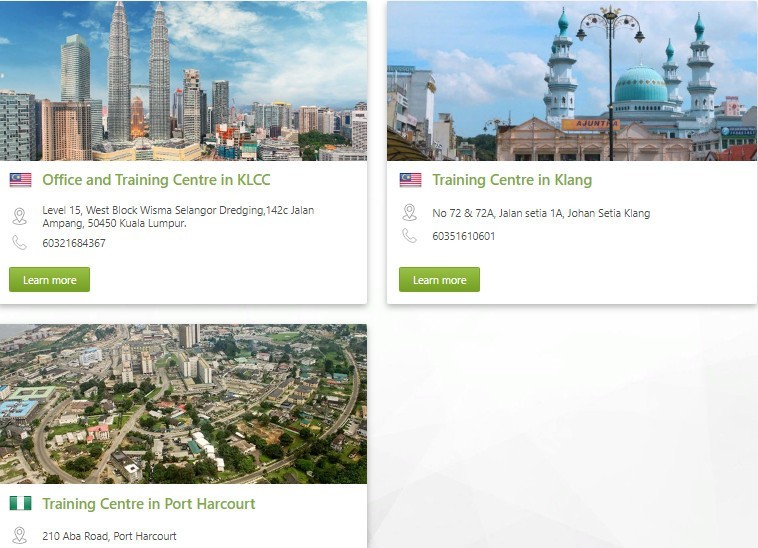The image size is (758, 548).
Task: Open Learn more for KLCC centre
Action: pyautogui.click(x=49, y=279)
